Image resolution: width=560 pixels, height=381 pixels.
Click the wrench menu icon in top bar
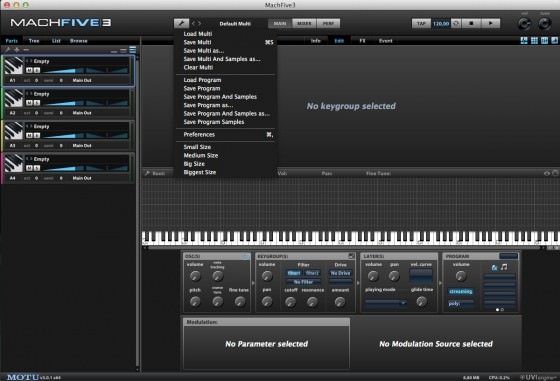[181, 24]
